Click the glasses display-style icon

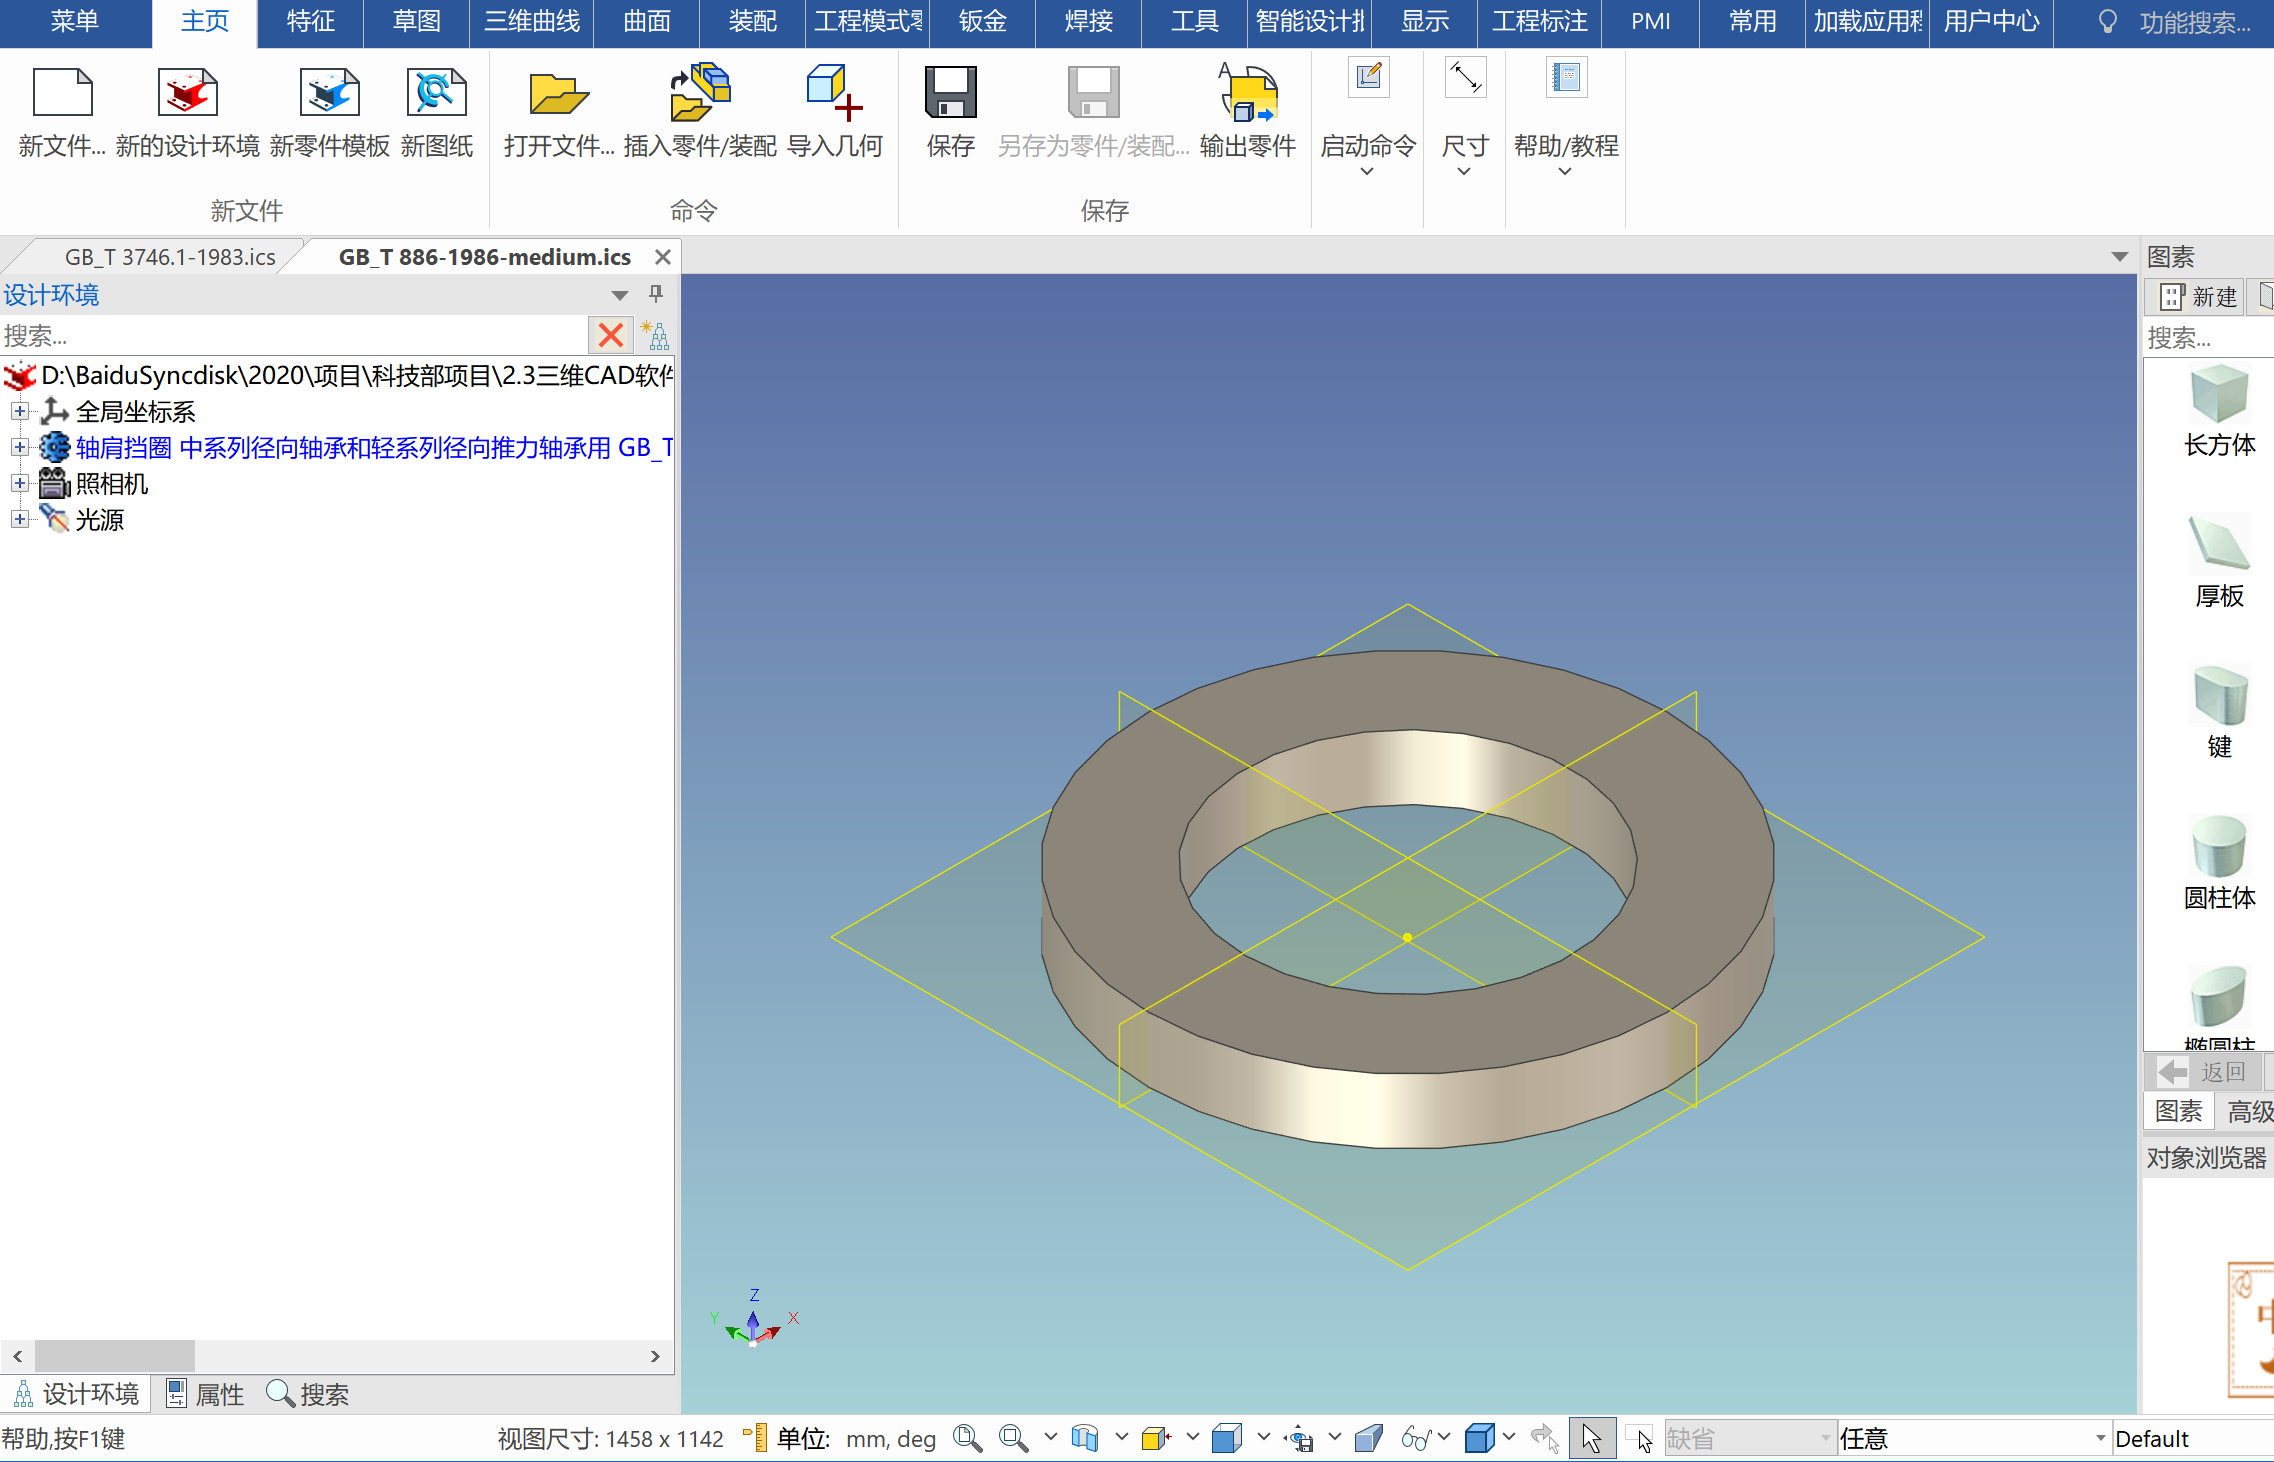coord(1416,1438)
